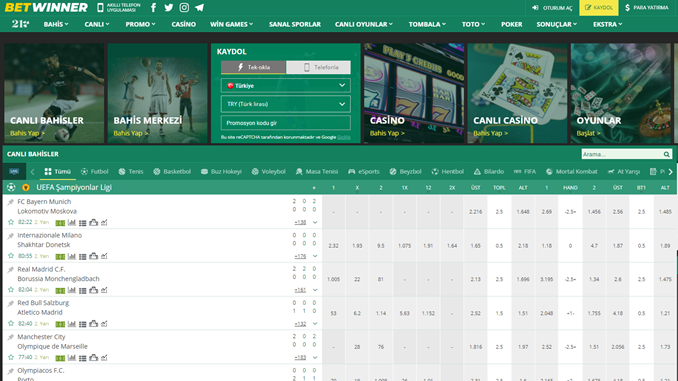This screenshot has width=678, height=381.
Task: Open the Telegram icon in header
Action: coord(199,7)
